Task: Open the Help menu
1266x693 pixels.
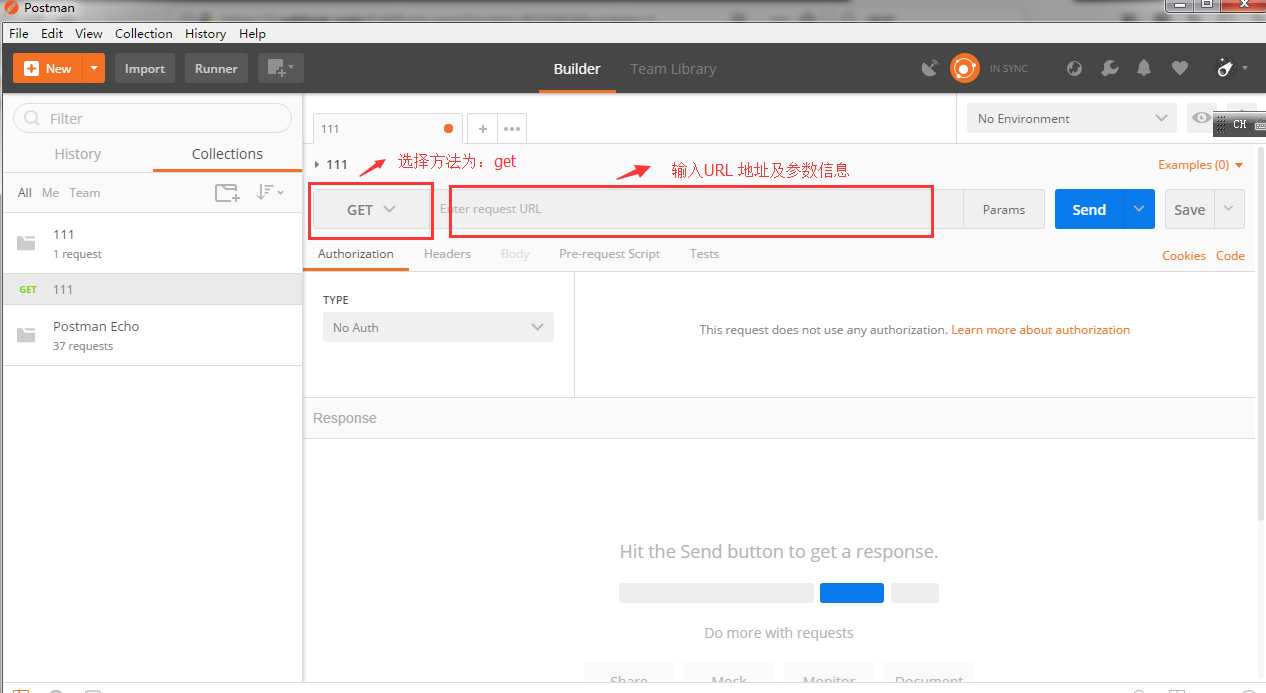Action: [x=252, y=33]
